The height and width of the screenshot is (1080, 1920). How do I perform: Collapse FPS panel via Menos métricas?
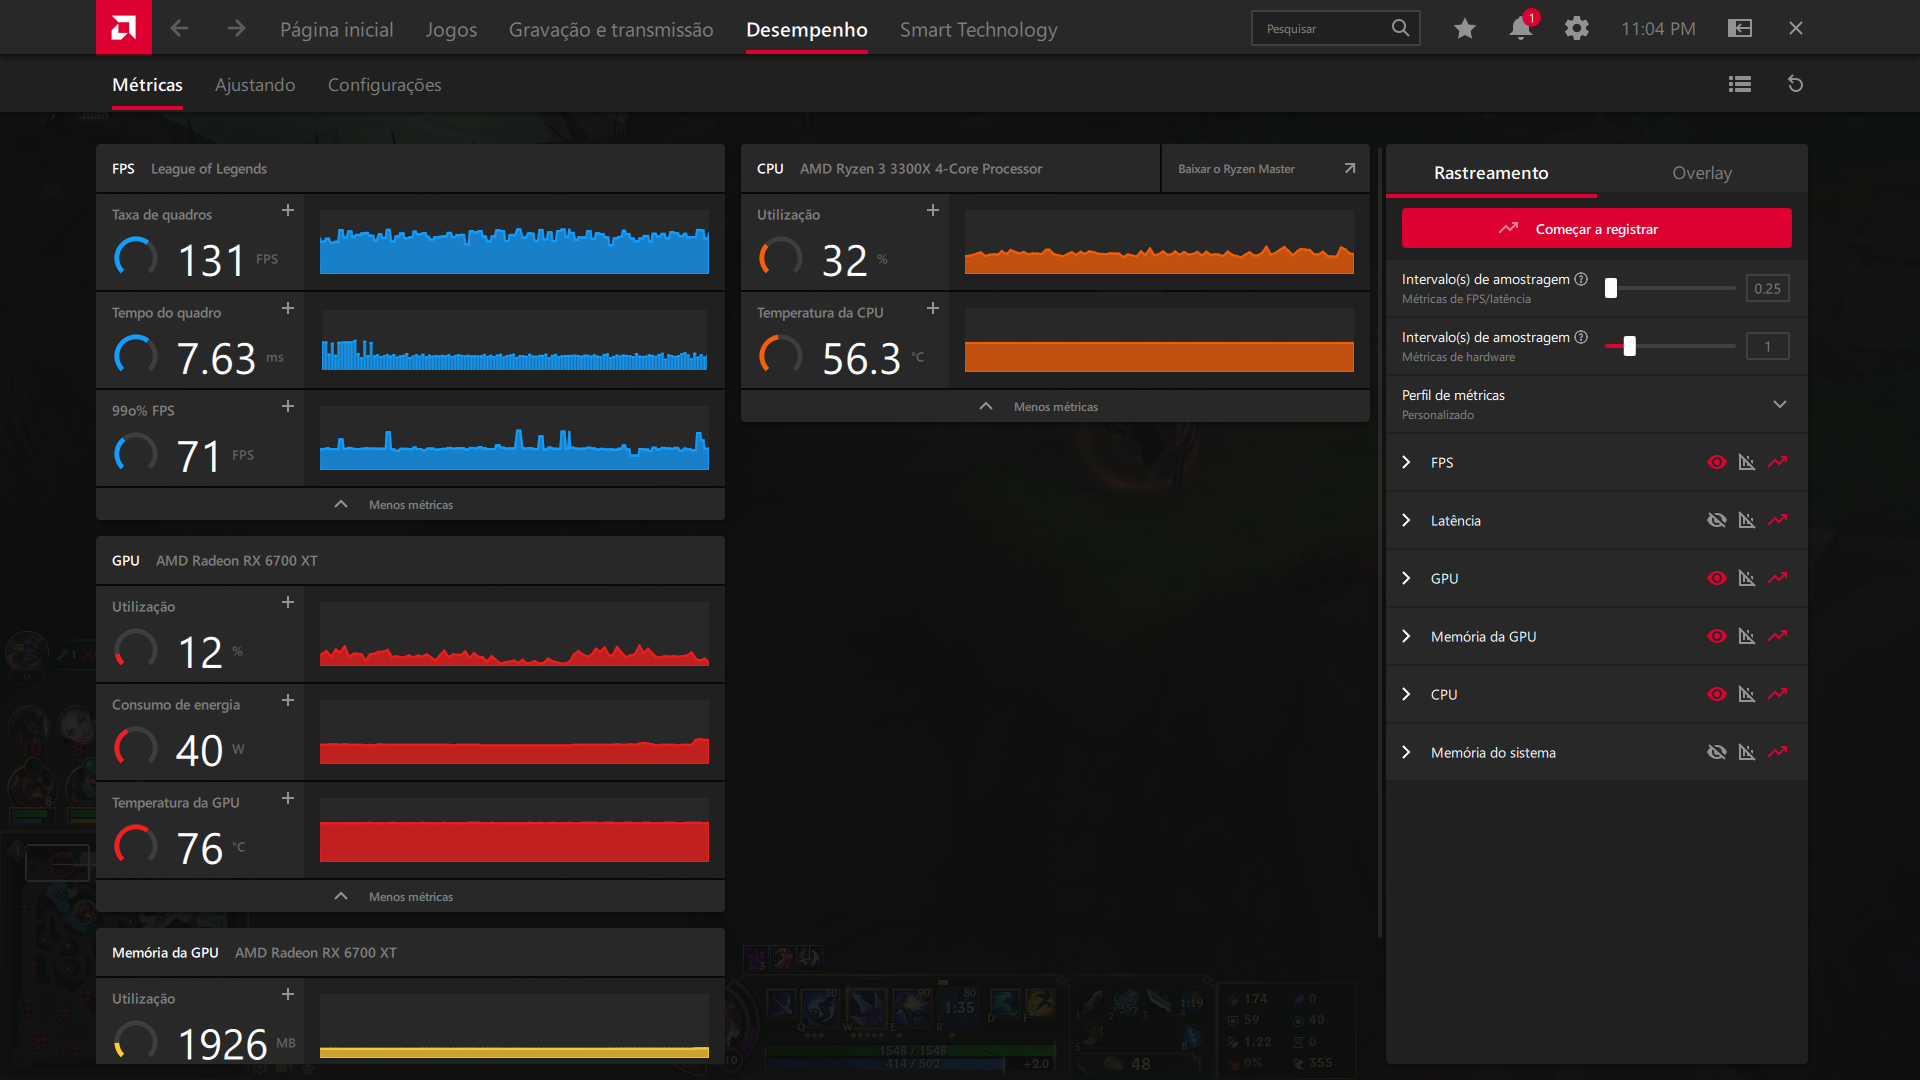click(x=410, y=504)
